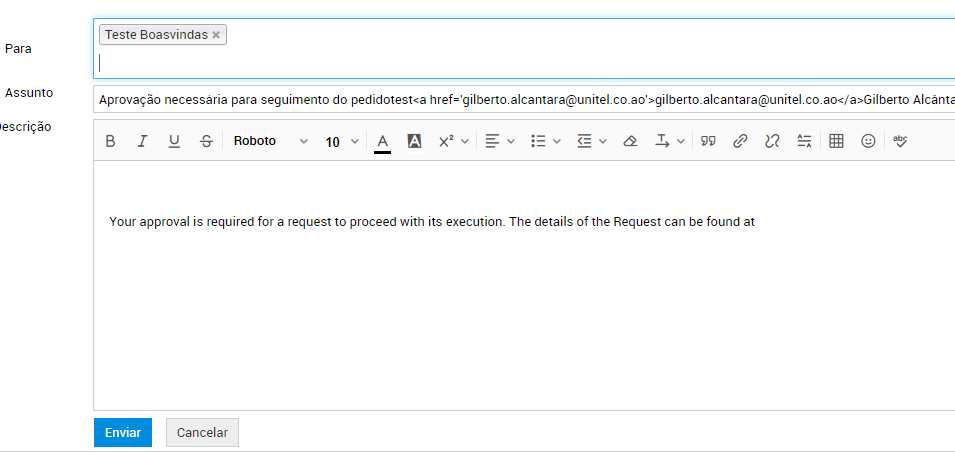This screenshot has height=452, width=955.
Task: Insert a table
Action: click(x=837, y=141)
